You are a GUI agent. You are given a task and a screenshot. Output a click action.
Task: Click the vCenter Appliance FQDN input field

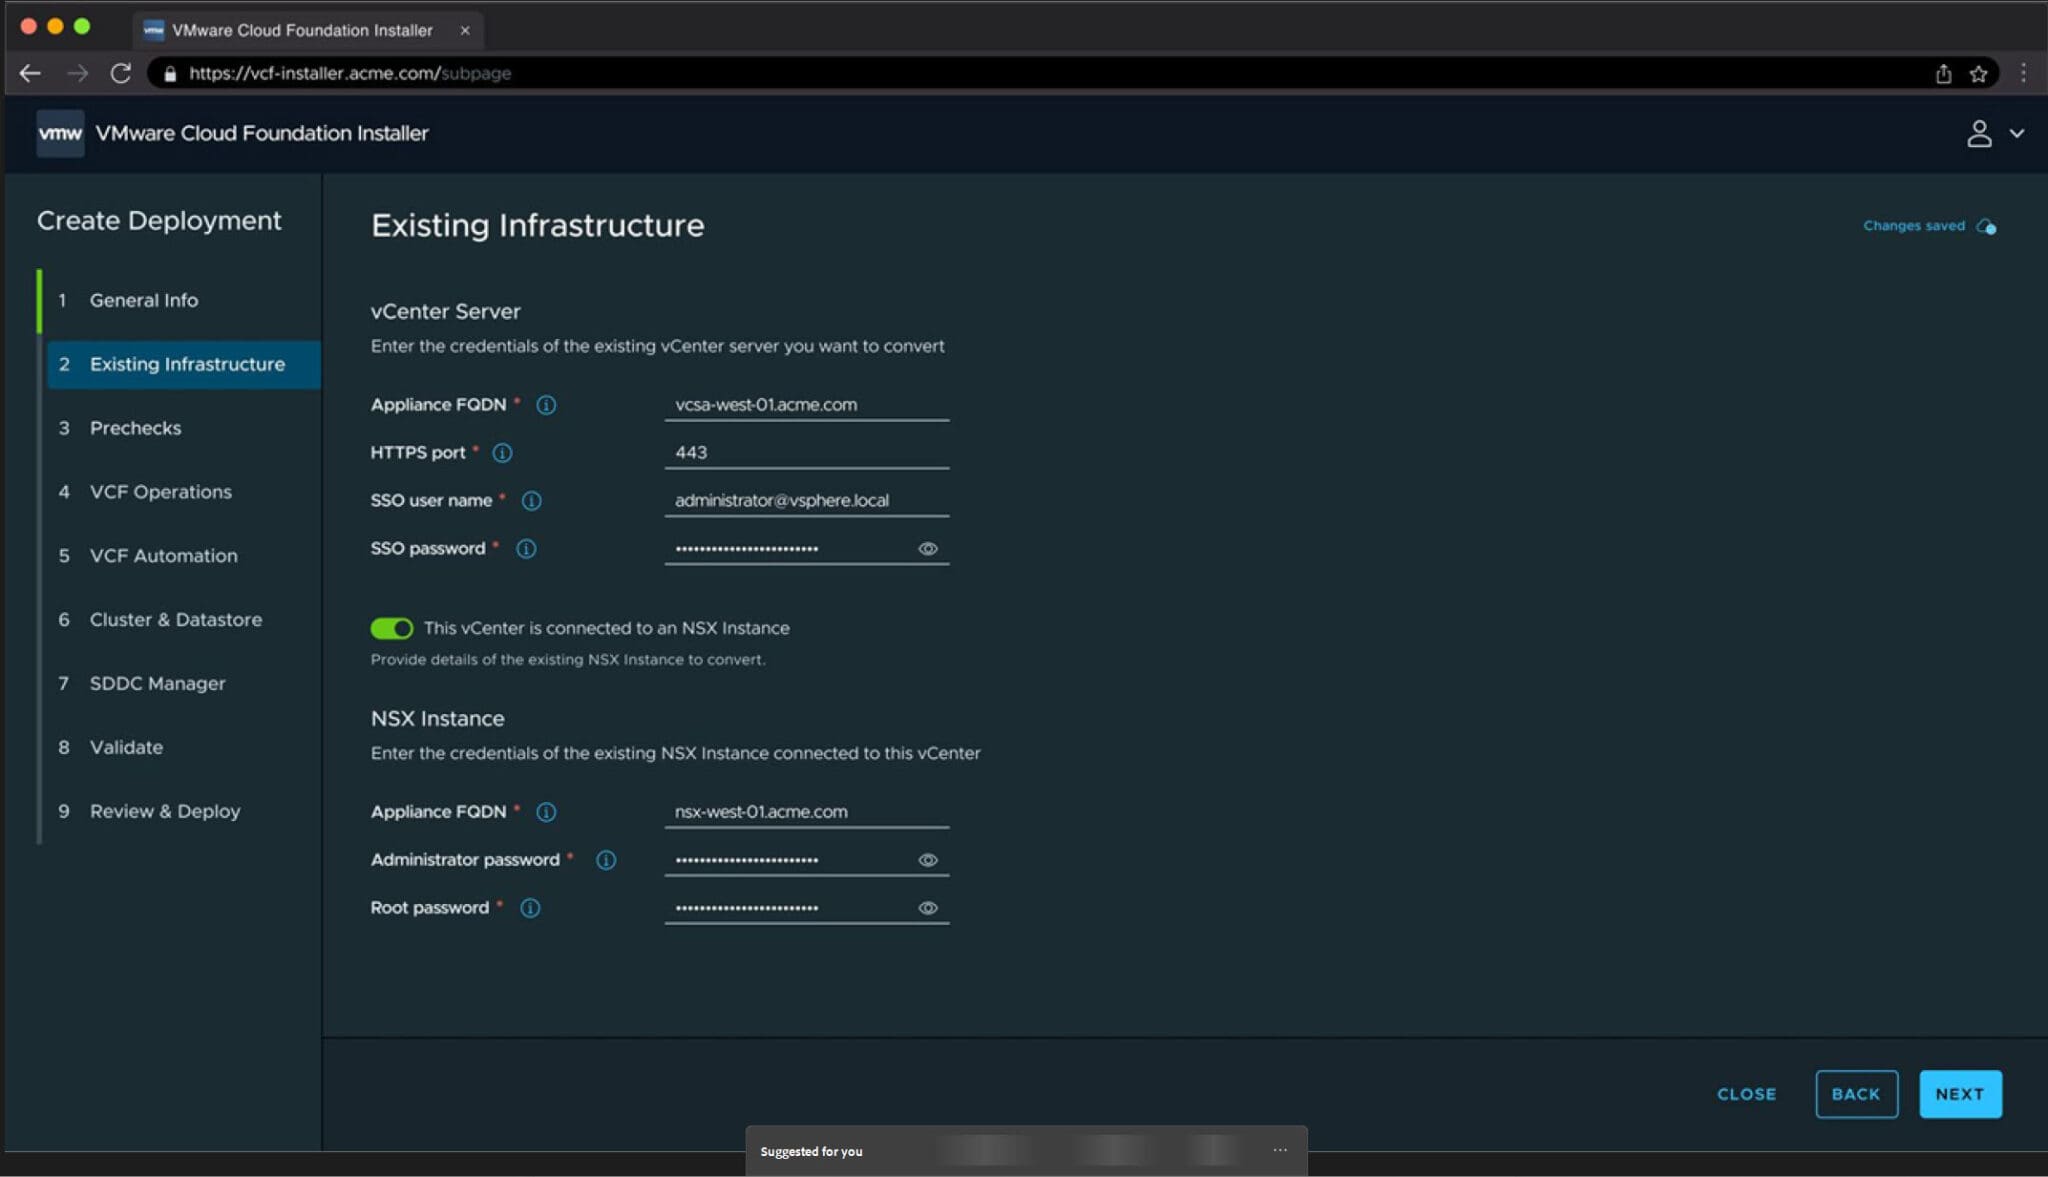click(x=806, y=404)
